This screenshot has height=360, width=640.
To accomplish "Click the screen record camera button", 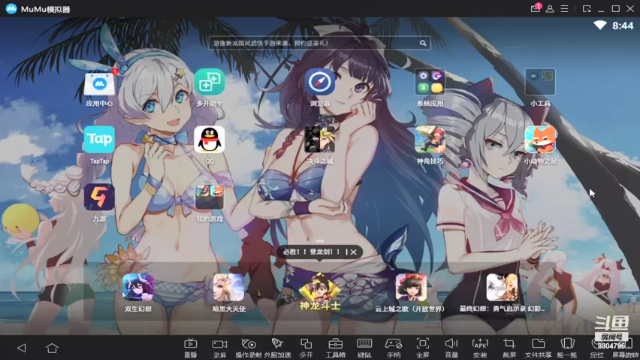I will [219, 348].
